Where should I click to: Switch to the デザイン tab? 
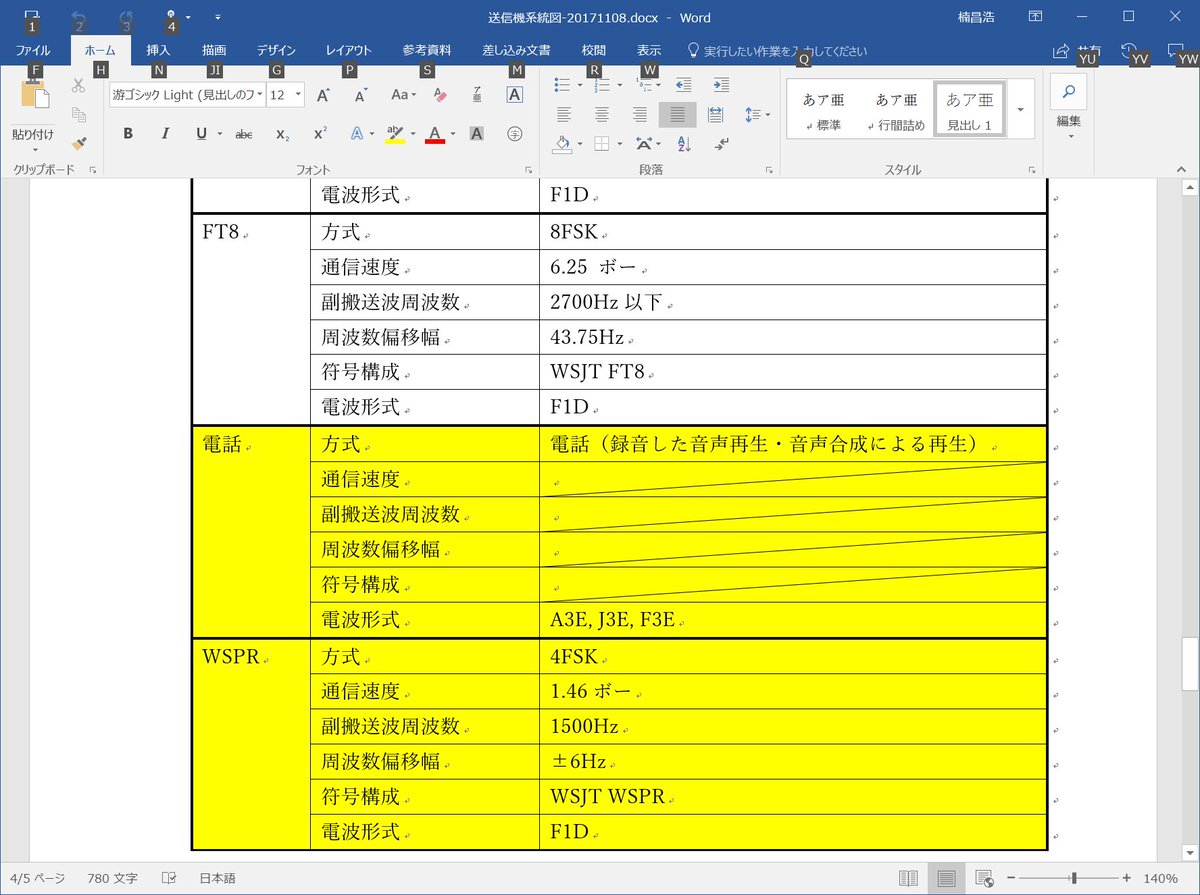pos(276,50)
